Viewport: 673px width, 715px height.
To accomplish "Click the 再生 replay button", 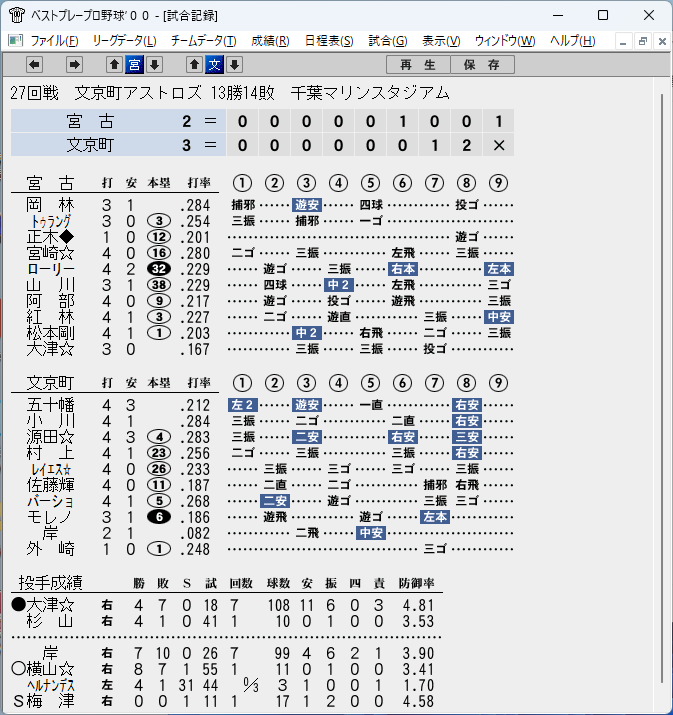I will click(x=418, y=65).
